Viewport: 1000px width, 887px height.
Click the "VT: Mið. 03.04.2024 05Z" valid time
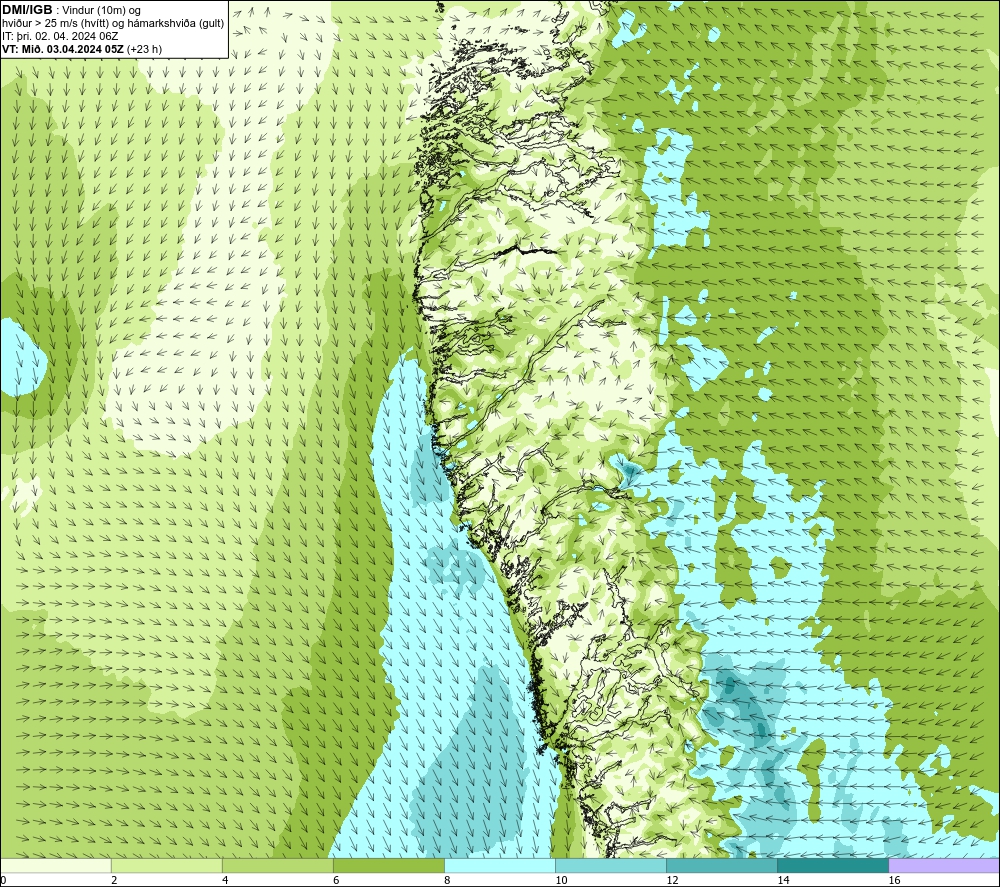pyautogui.click(x=63, y=49)
